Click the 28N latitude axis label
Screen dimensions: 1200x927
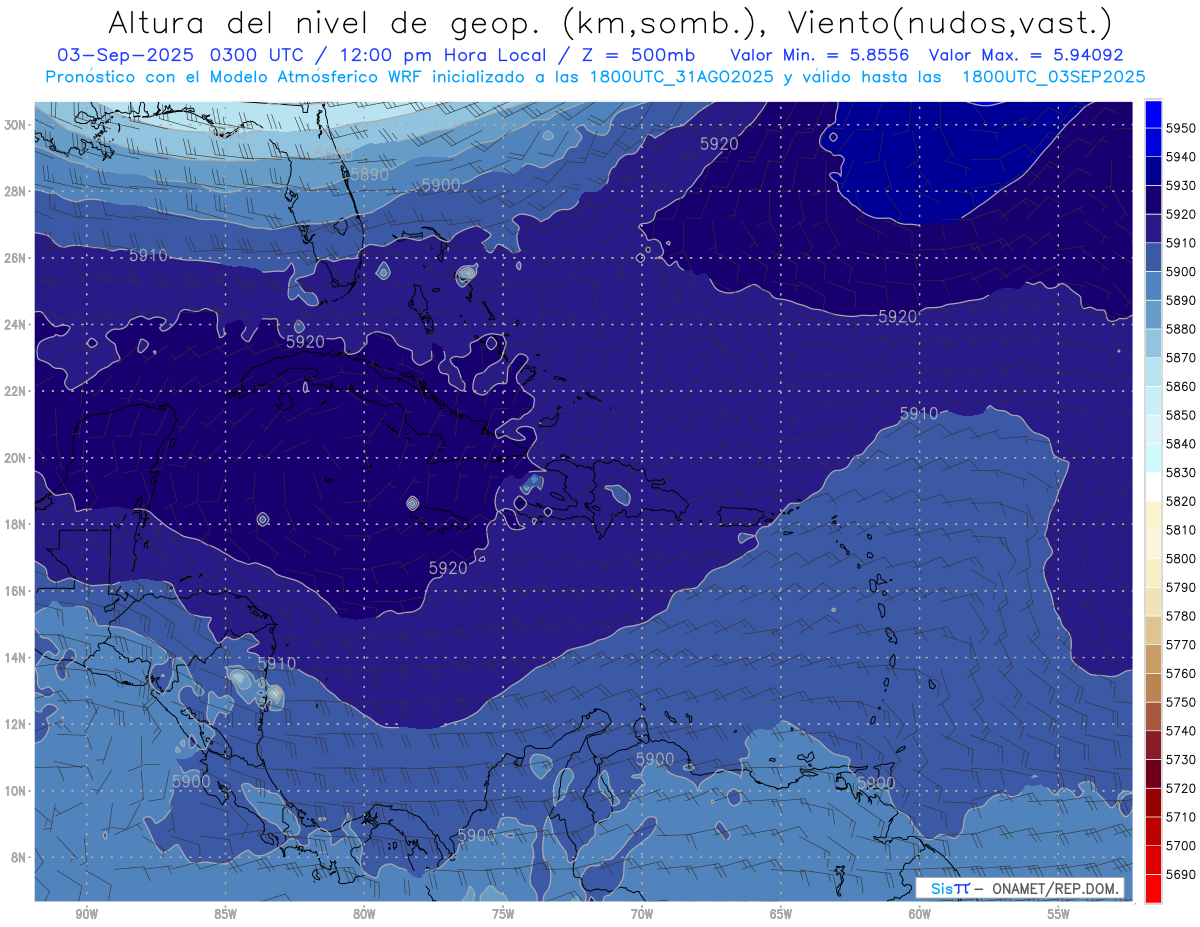15,191
